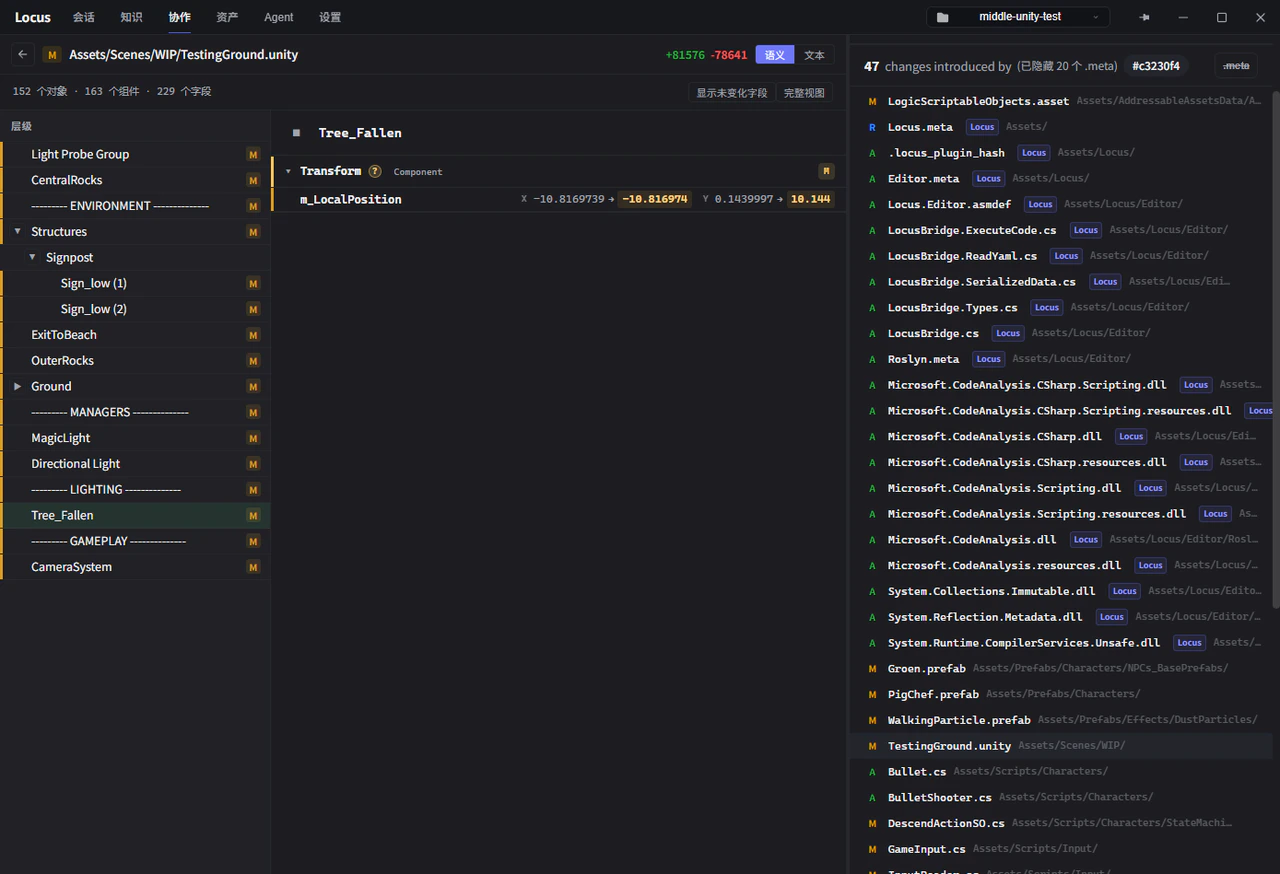This screenshot has height=874, width=1280.
Task: Select the LIGHTING separator object
Action: (x=135, y=489)
